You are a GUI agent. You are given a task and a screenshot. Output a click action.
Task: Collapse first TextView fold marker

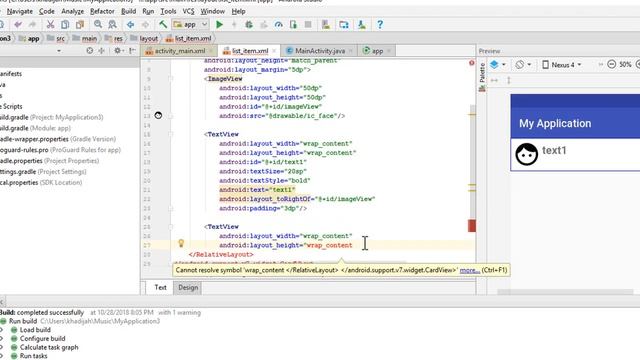point(171,134)
